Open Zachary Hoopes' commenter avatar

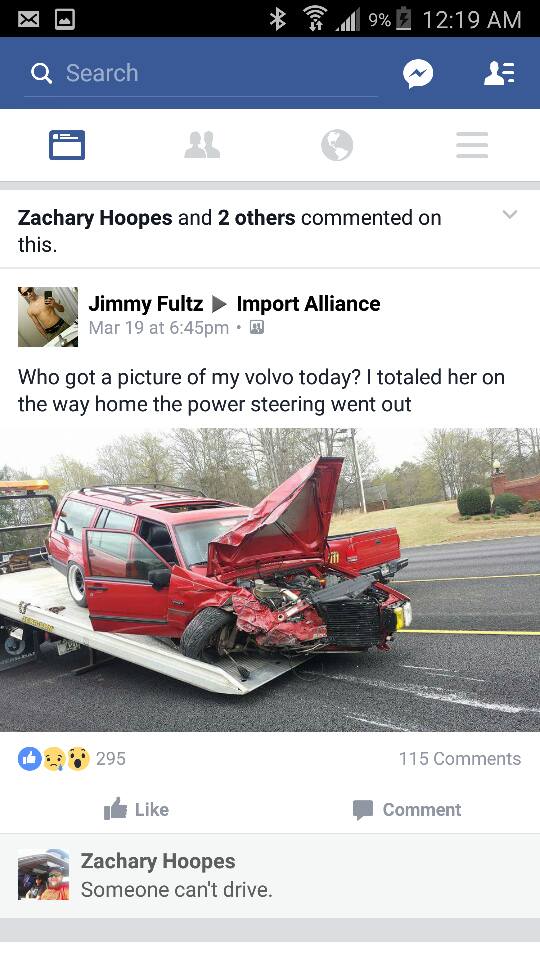click(43, 874)
